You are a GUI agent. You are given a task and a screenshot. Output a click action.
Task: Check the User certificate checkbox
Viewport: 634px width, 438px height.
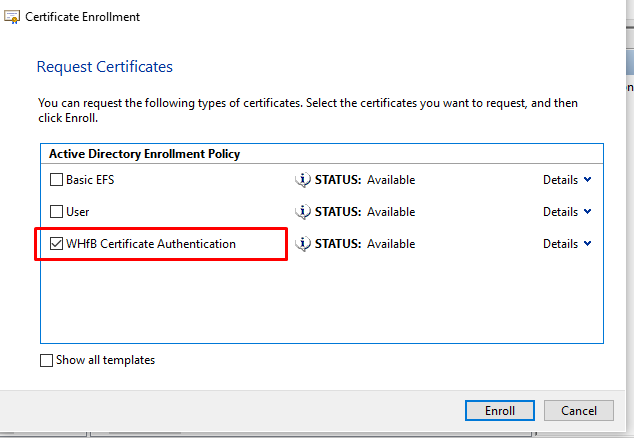(57, 212)
